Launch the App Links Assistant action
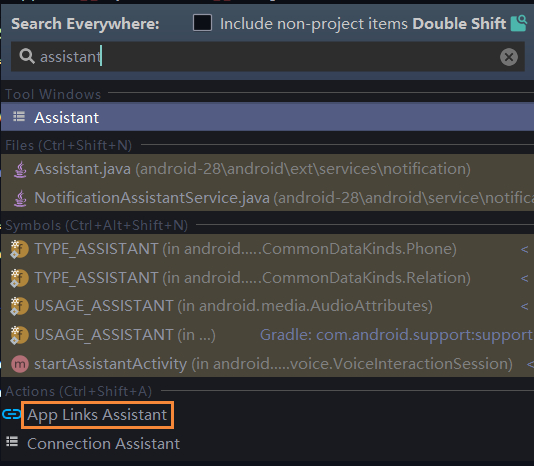Image resolution: width=534 pixels, height=466 pixels. [97, 415]
